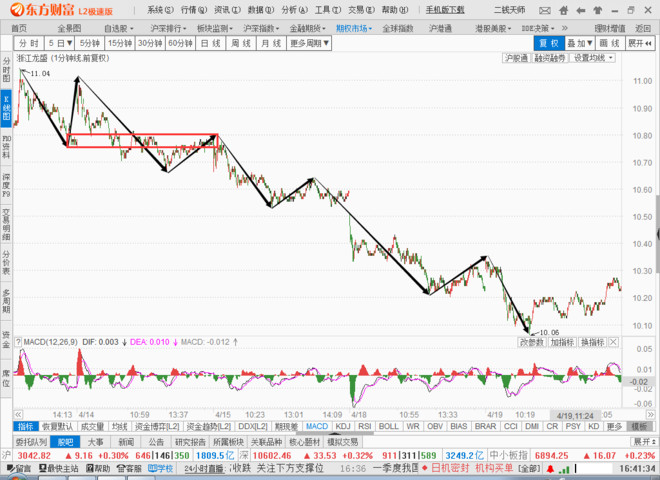Open the mail envelope icon in title bar

pos(545,11)
